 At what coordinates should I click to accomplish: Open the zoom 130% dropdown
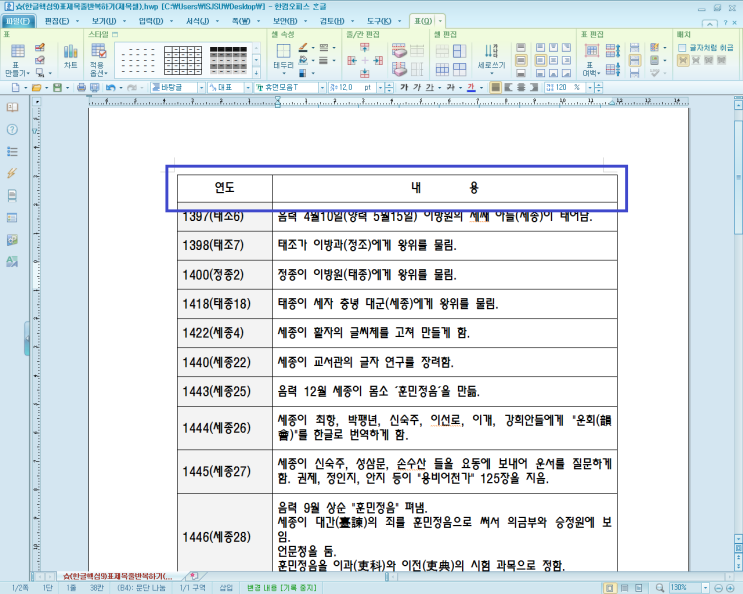tap(705, 588)
